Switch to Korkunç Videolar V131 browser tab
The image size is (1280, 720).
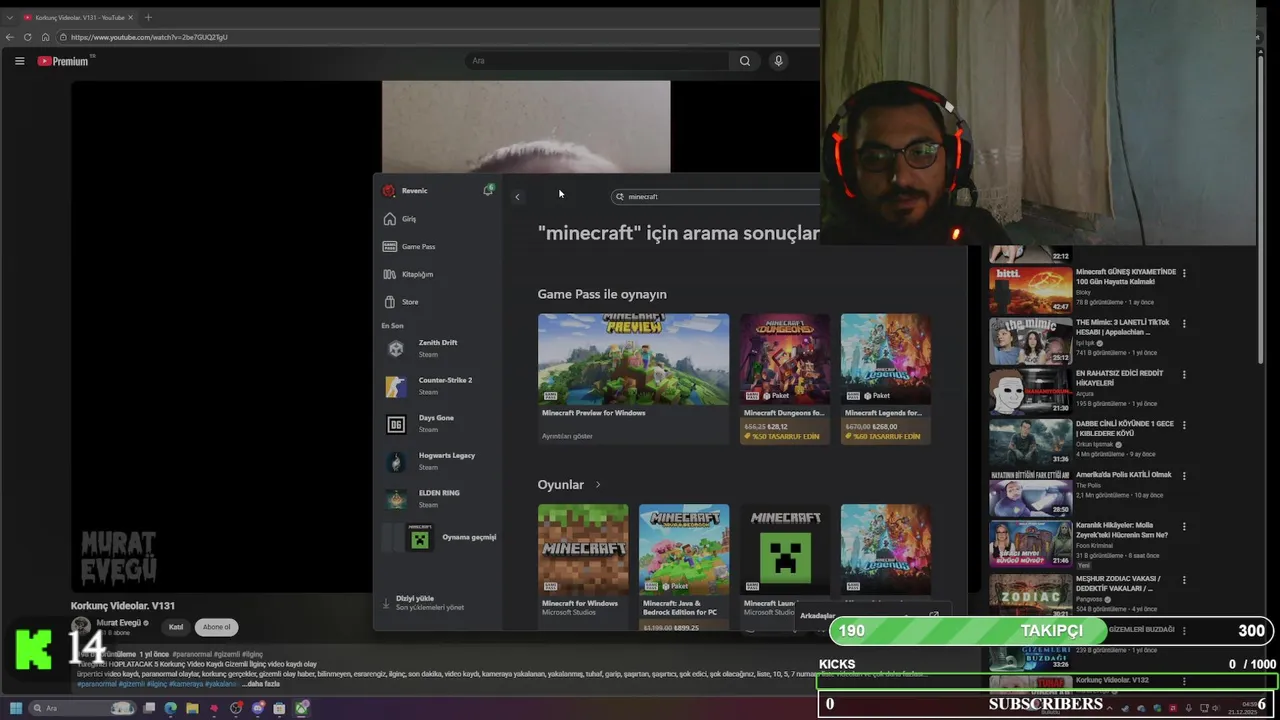point(80,17)
